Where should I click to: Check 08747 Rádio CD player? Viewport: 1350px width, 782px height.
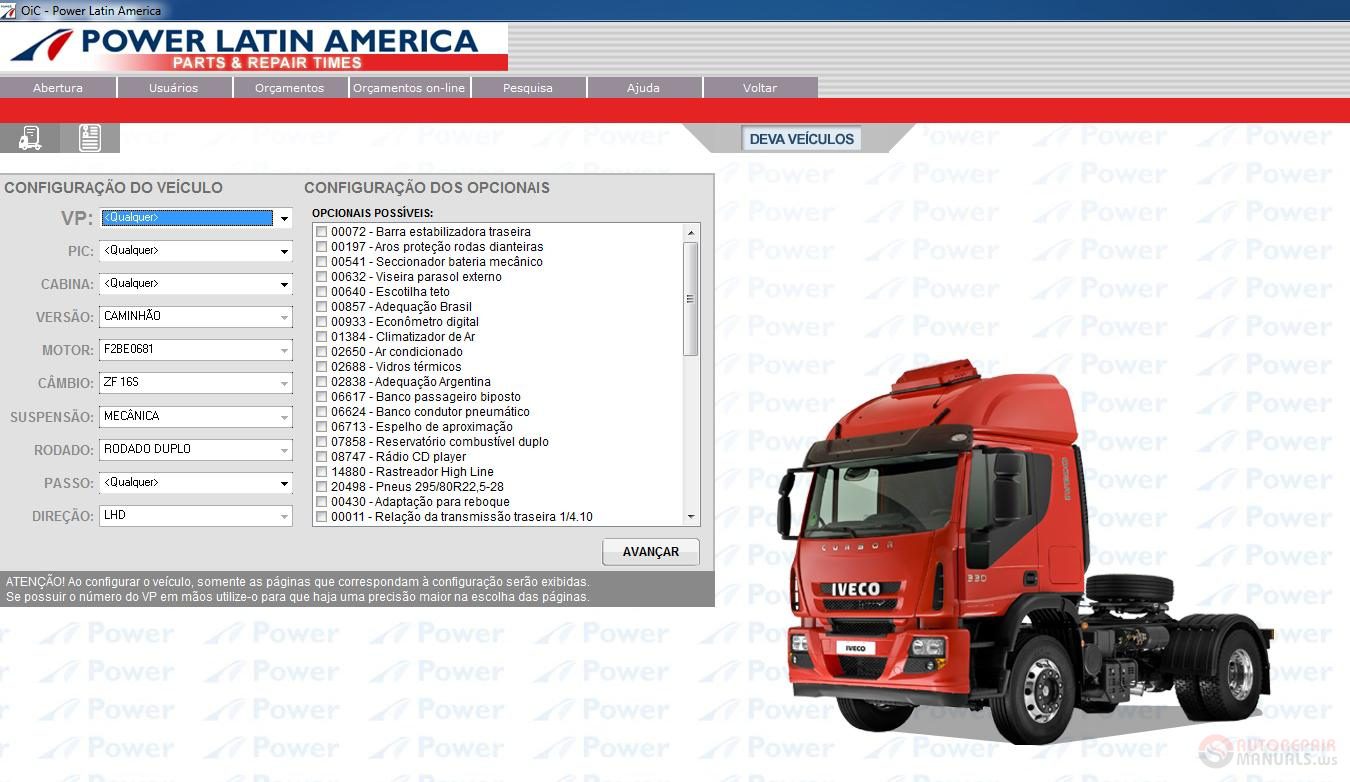(322, 457)
